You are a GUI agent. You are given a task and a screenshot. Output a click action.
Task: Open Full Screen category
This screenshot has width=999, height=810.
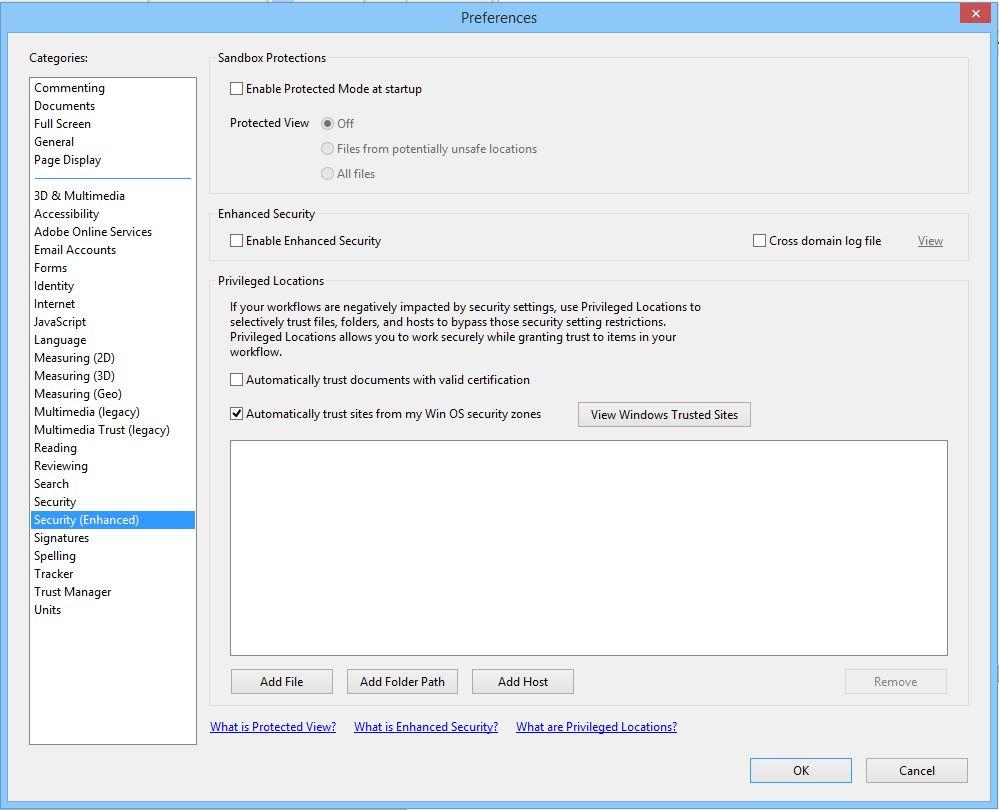113,124
